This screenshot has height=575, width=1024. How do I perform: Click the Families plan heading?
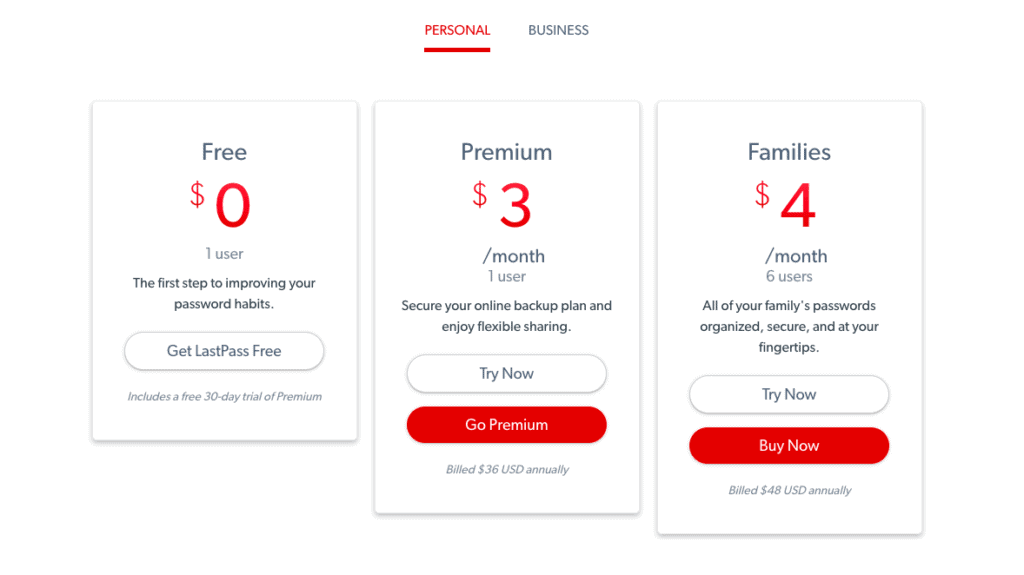(789, 152)
